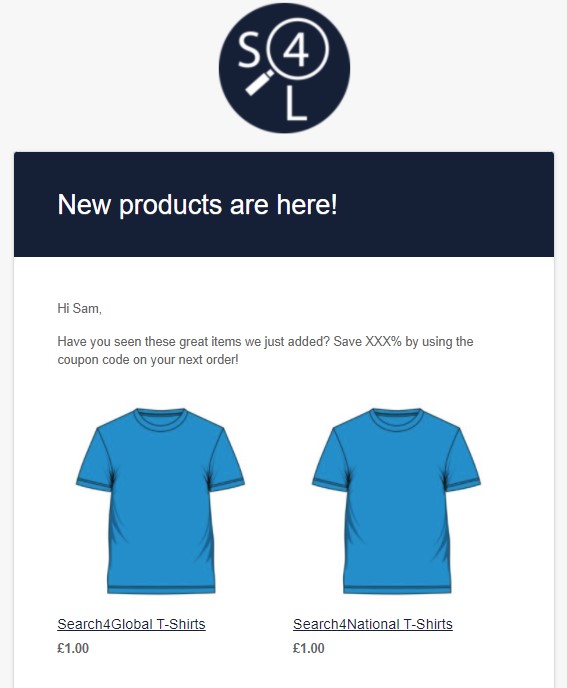
Task: Click the 'coupon code on your next order' line
Action: coord(148,360)
